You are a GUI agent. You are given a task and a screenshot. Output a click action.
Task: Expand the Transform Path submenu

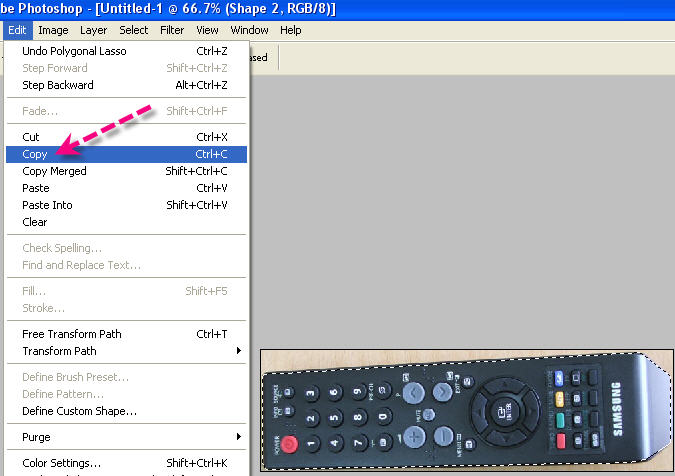[x=127, y=351]
